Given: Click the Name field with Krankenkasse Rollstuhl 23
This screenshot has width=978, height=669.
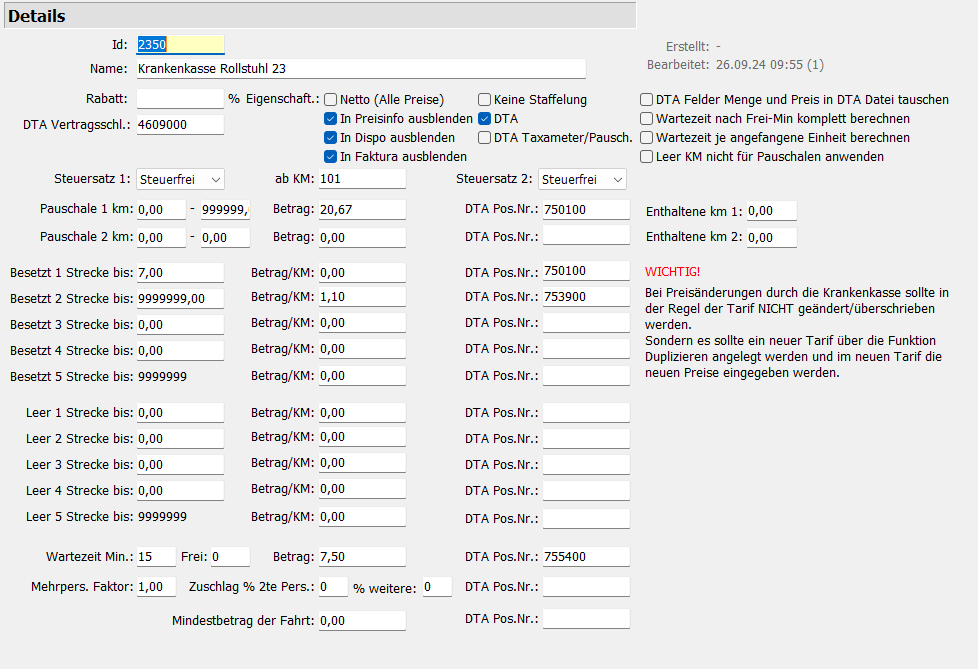Looking at the screenshot, I should pos(360,69).
